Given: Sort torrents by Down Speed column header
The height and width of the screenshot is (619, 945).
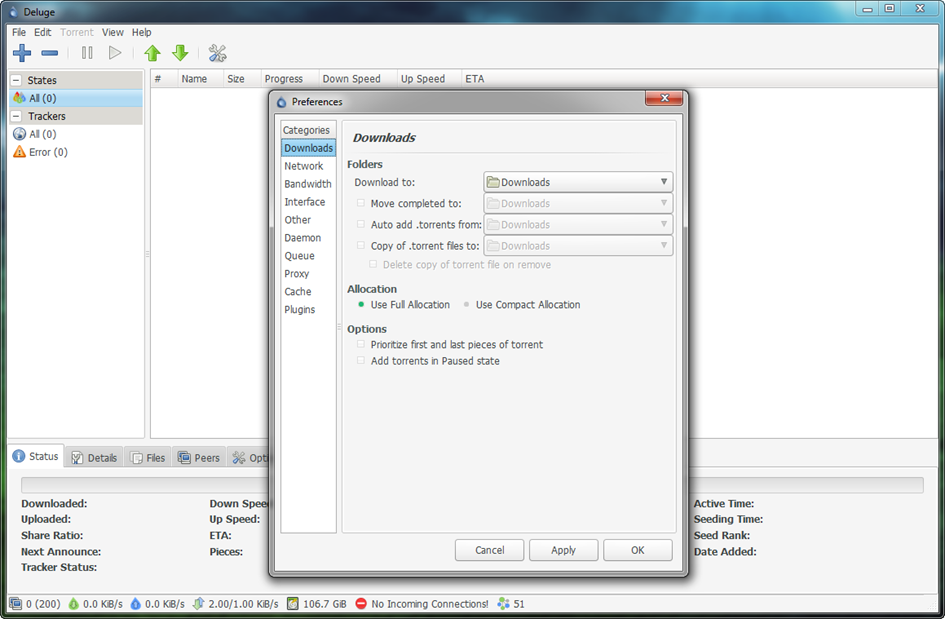Looking at the screenshot, I should pyautogui.click(x=358, y=79).
